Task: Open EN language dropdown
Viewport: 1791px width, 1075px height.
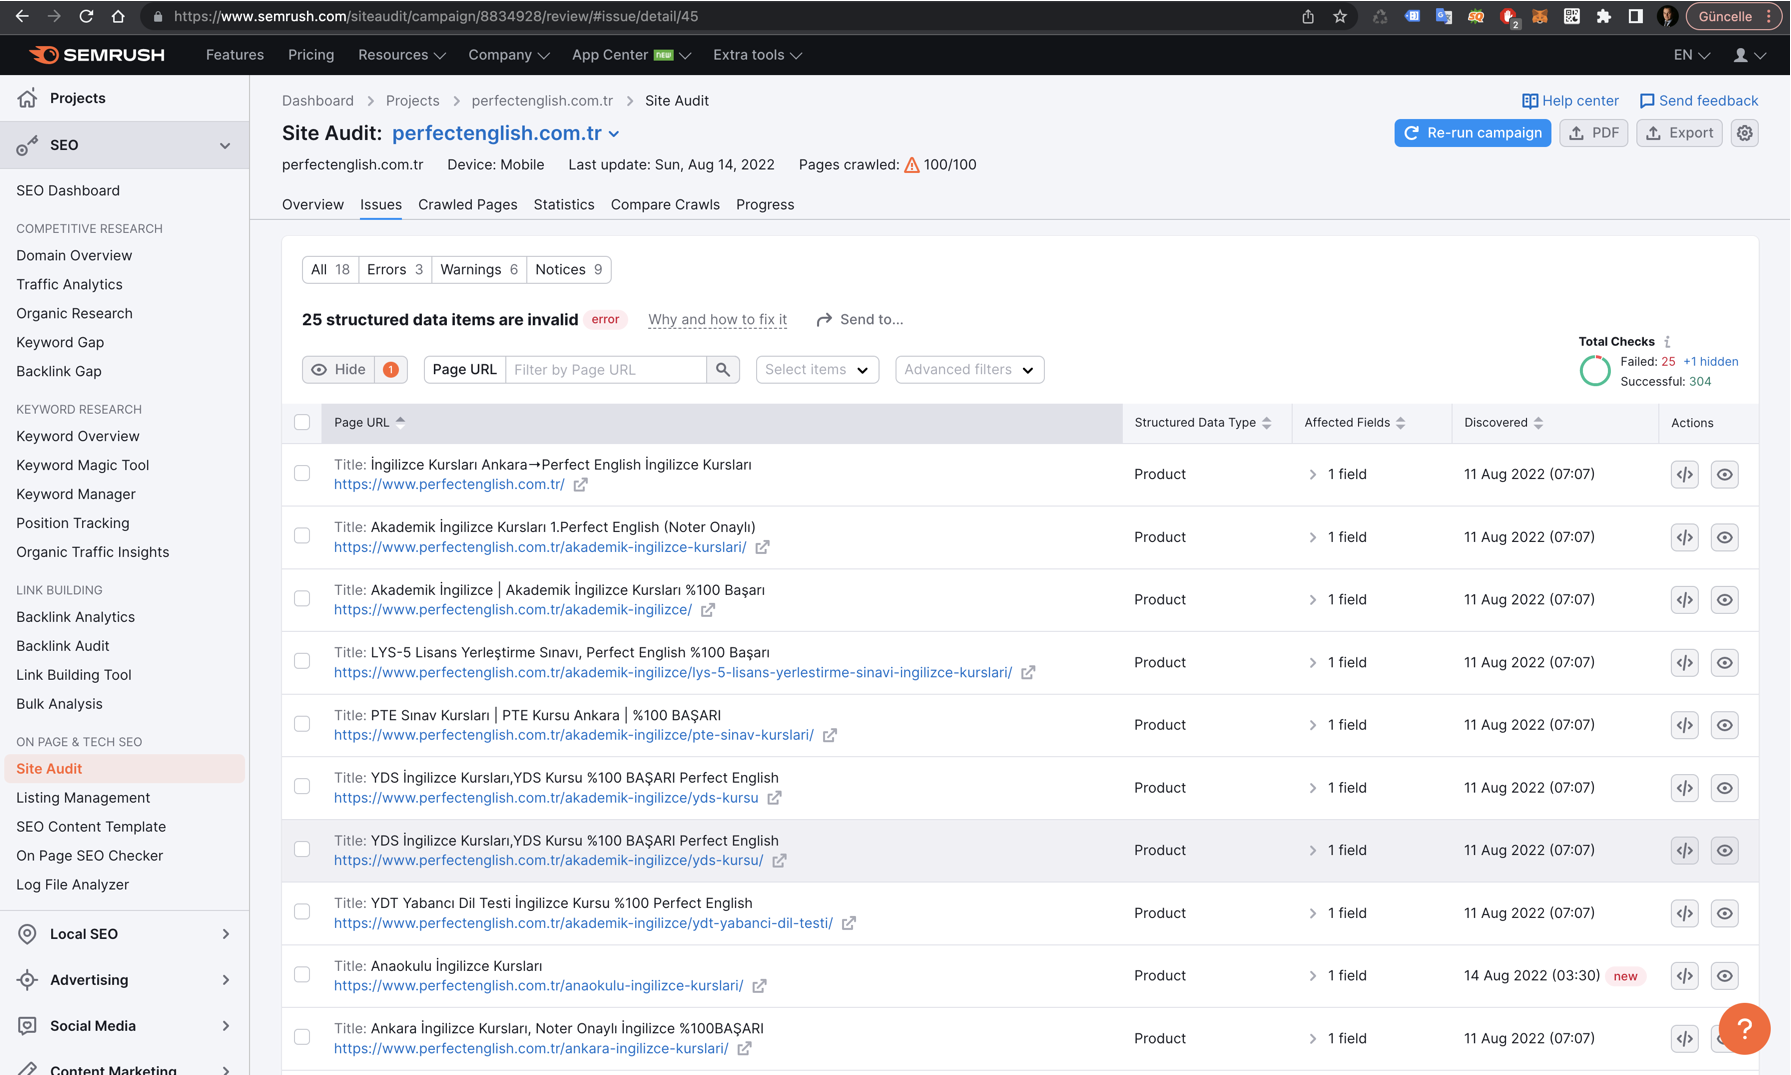Action: click(1692, 55)
